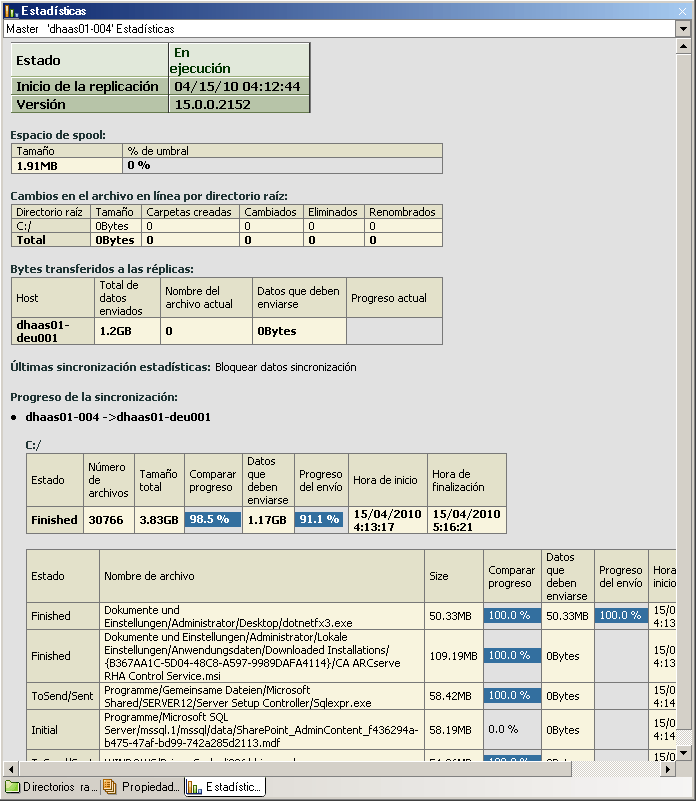Click the 'En ejecución' status value
This screenshot has height=801, width=696.
[x=200, y=60]
